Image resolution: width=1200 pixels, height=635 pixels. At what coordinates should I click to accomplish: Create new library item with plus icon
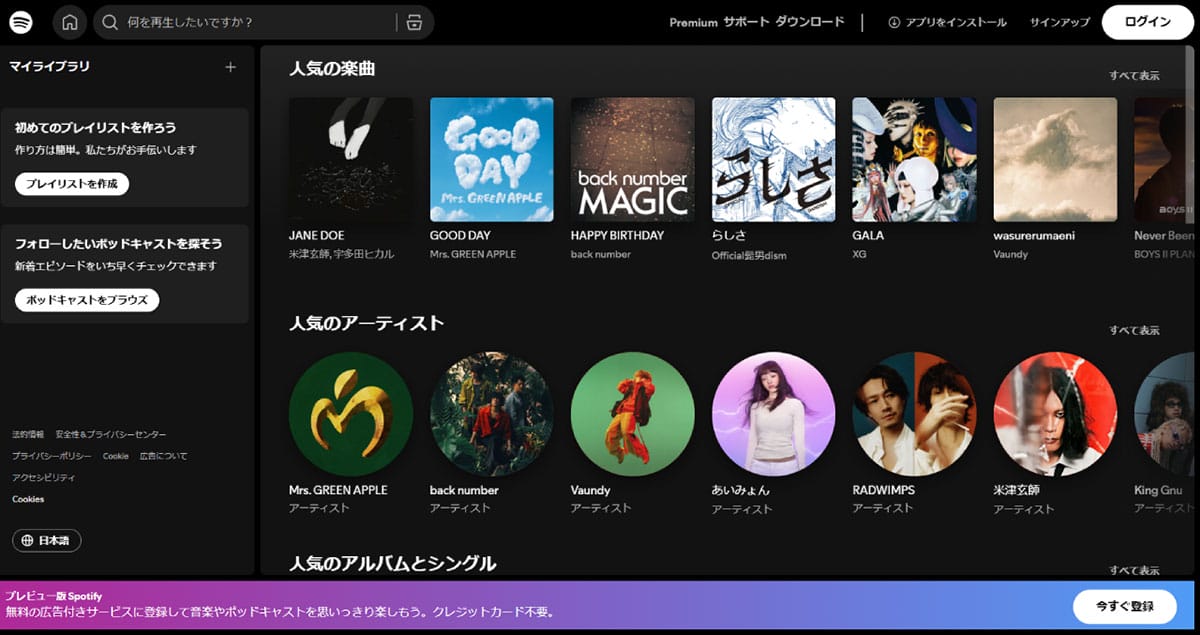230,67
